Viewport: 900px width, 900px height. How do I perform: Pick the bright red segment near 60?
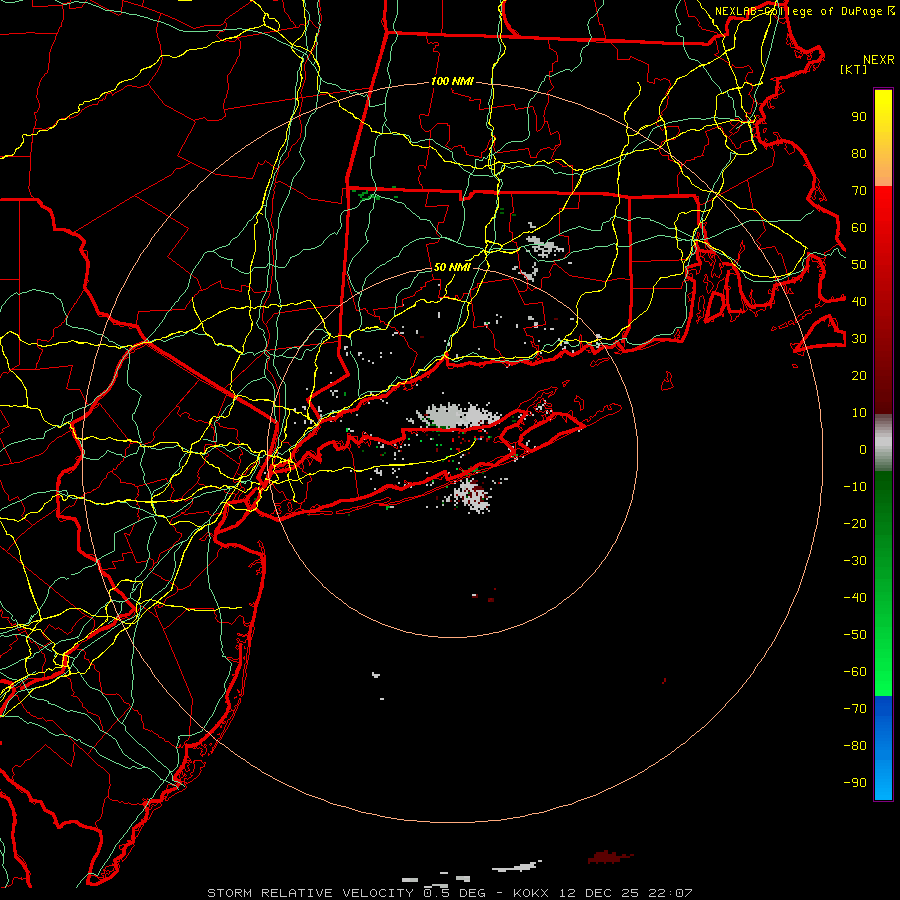coord(883,221)
